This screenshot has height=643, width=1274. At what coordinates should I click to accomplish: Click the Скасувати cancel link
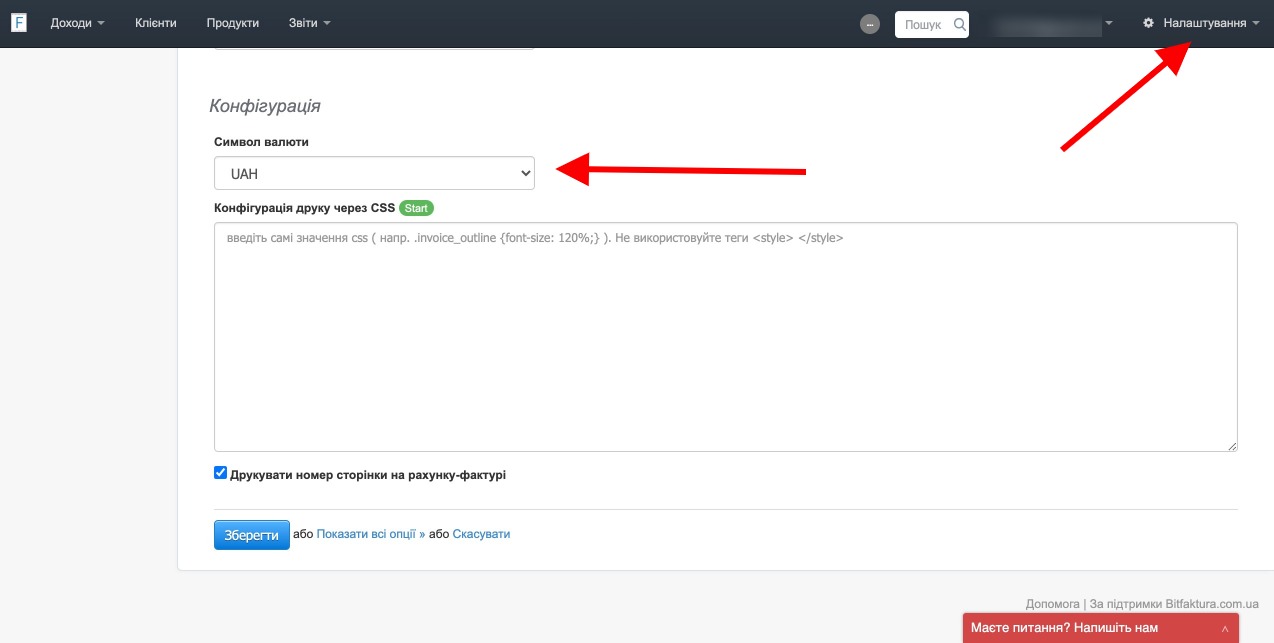click(x=481, y=534)
